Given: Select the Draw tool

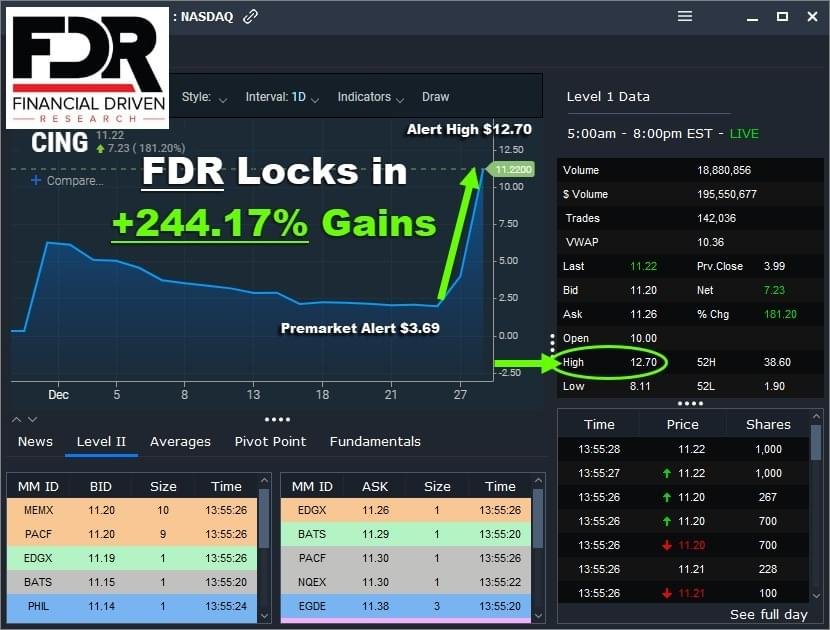Looking at the screenshot, I should click(x=436, y=97).
